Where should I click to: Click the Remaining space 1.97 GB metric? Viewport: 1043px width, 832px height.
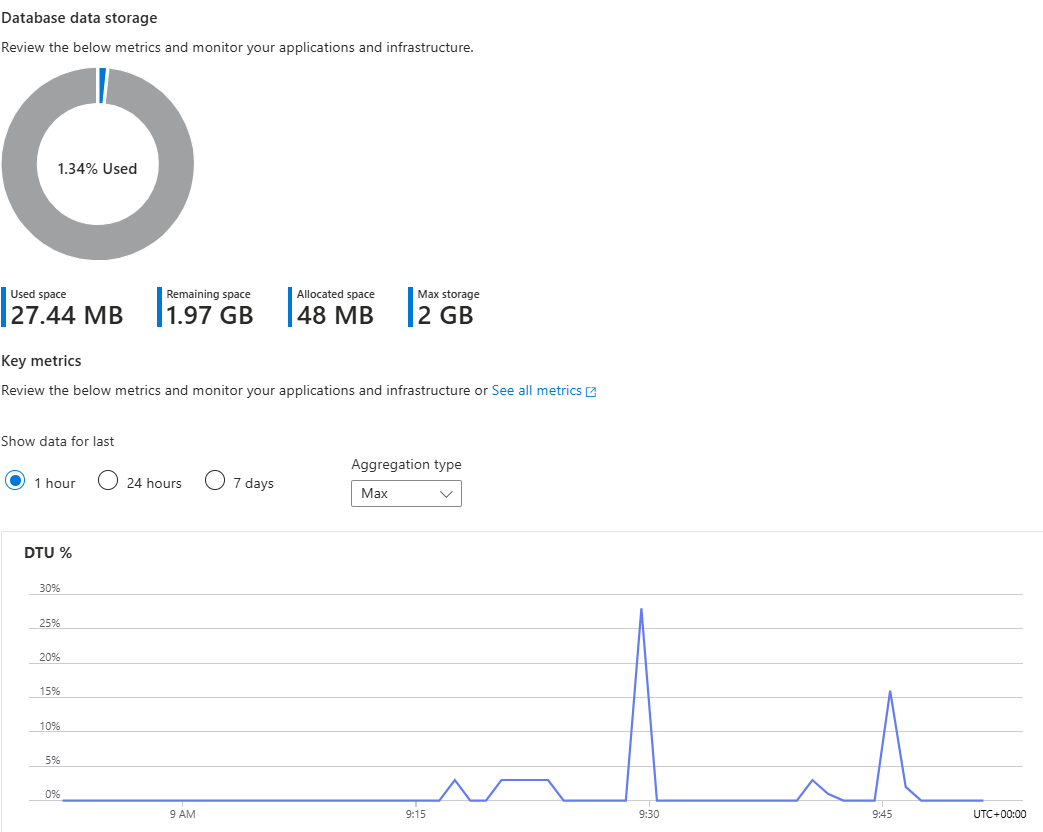(209, 308)
